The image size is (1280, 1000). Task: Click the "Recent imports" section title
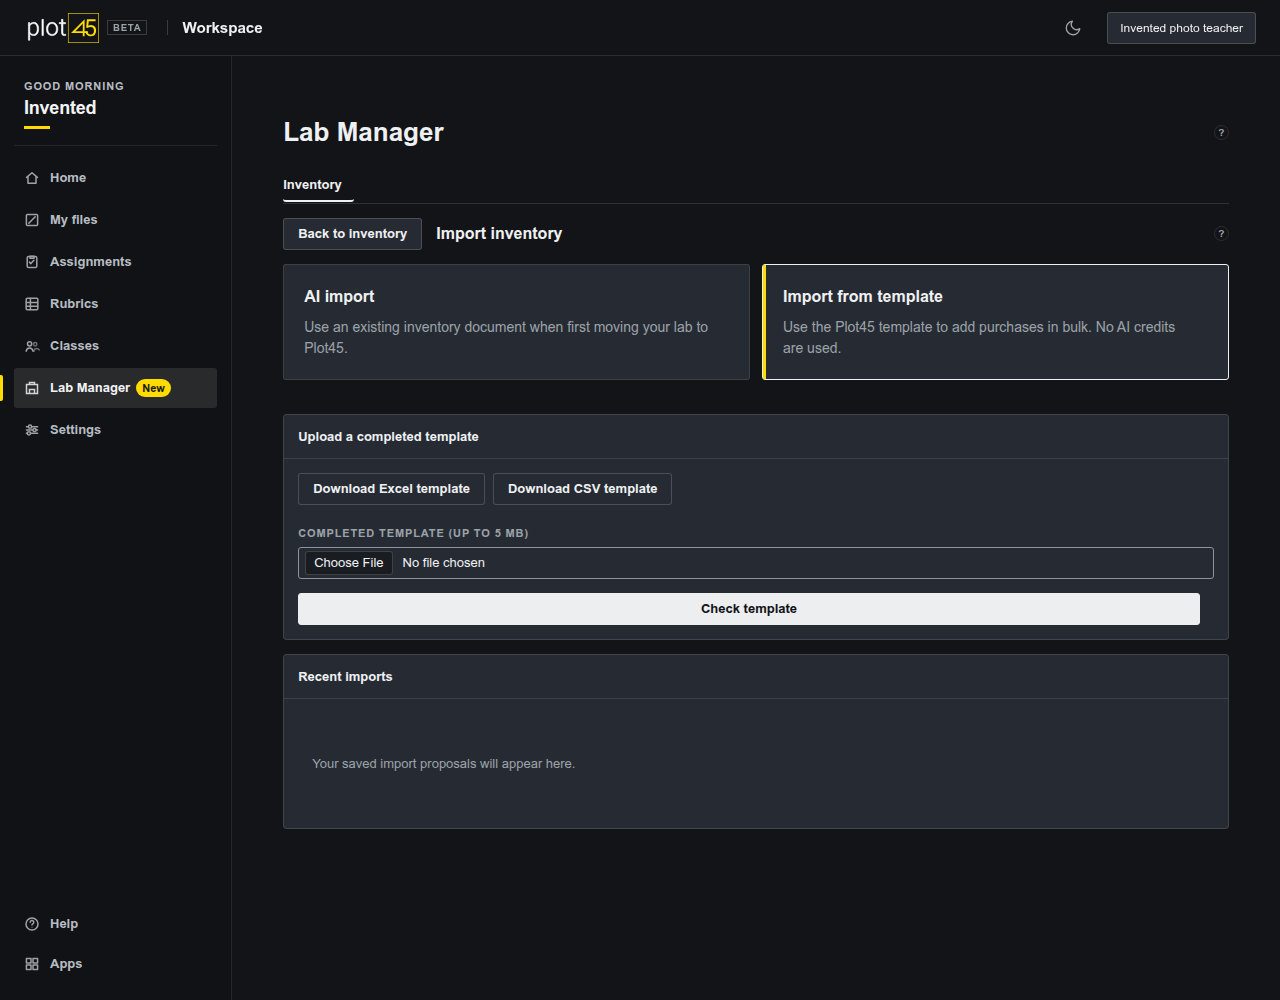345,677
